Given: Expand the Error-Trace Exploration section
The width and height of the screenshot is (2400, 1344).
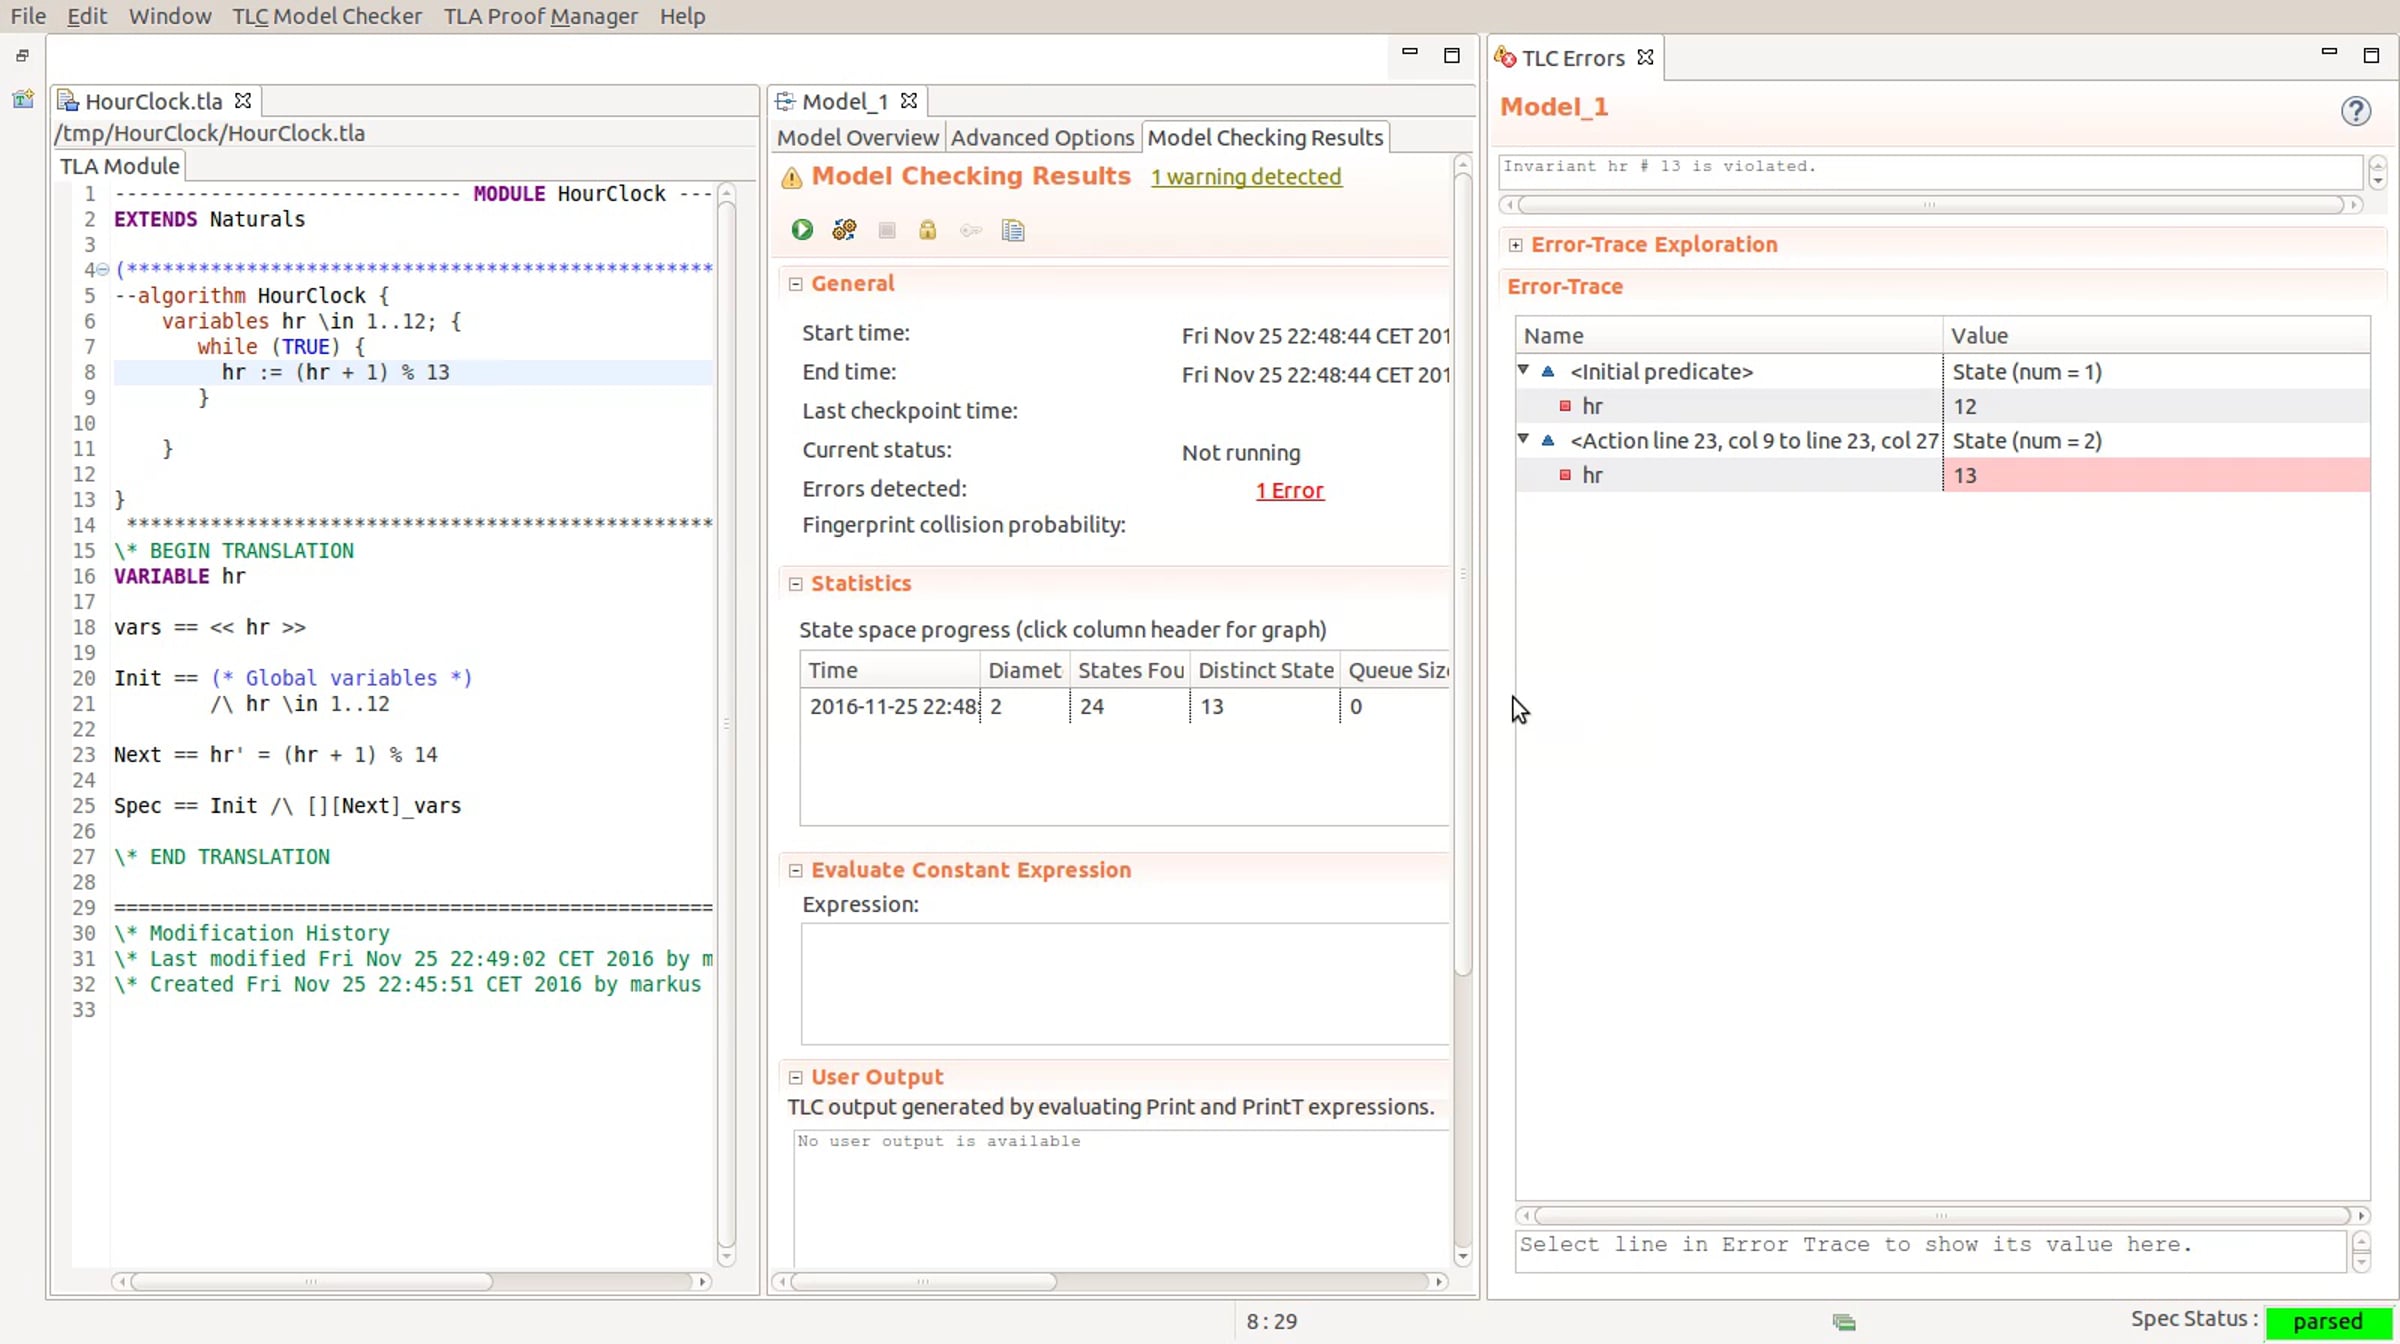Looking at the screenshot, I should [1515, 245].
